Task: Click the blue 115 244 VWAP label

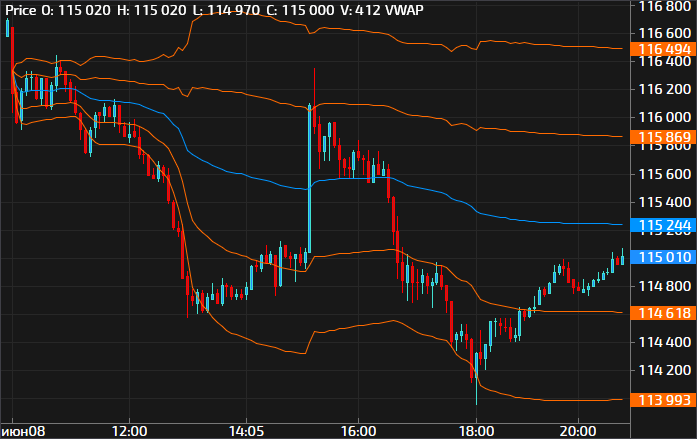Action: click(664, 225)
